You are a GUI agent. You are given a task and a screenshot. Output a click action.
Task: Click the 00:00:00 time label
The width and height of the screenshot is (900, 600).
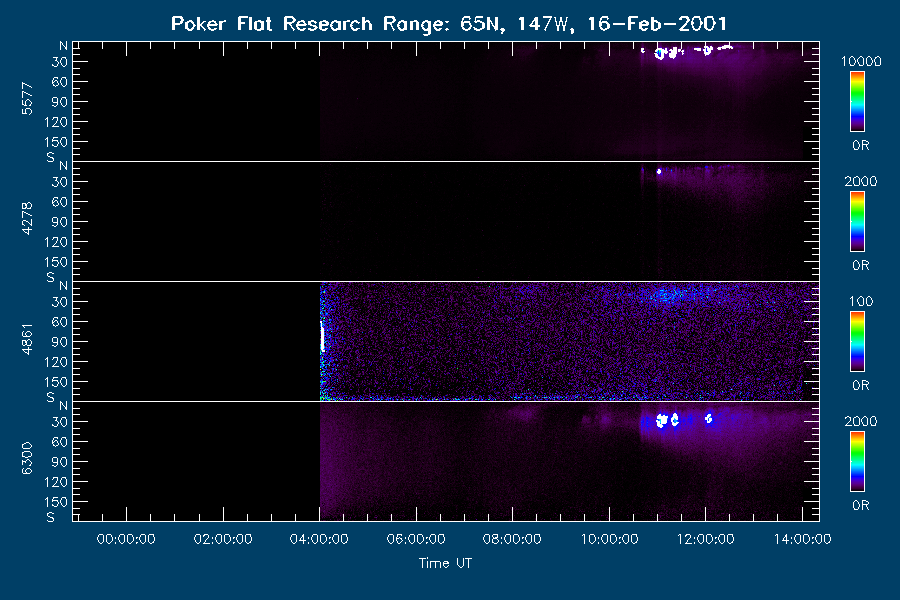(126, 539)
